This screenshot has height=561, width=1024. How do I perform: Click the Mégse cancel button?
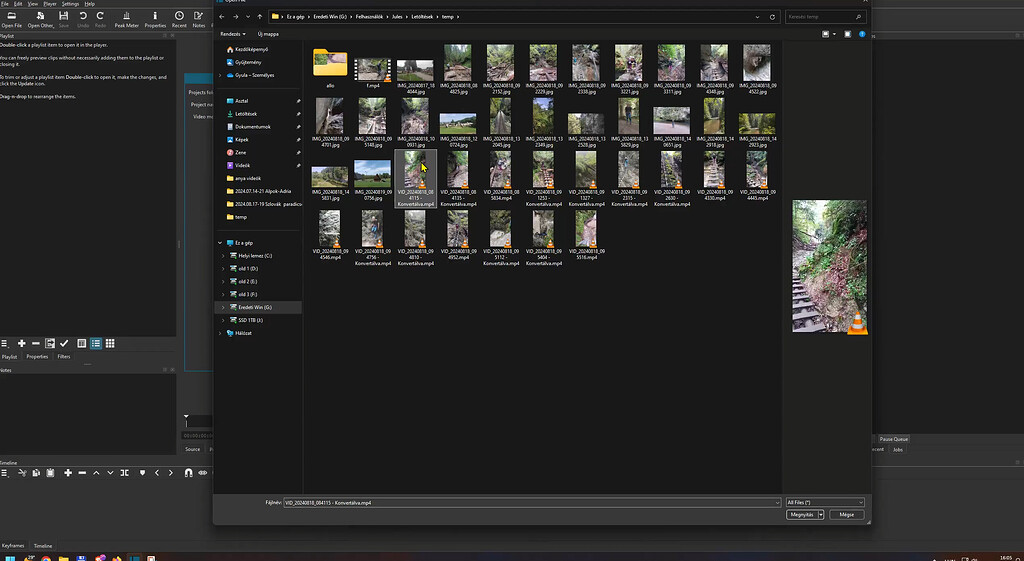pos(846,514)
